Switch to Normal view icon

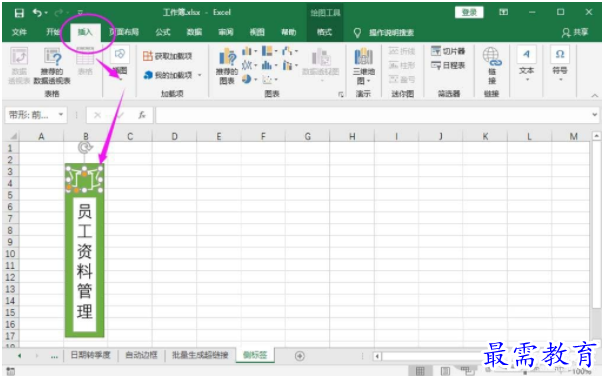pyautogui.click(x=420, y=371)
